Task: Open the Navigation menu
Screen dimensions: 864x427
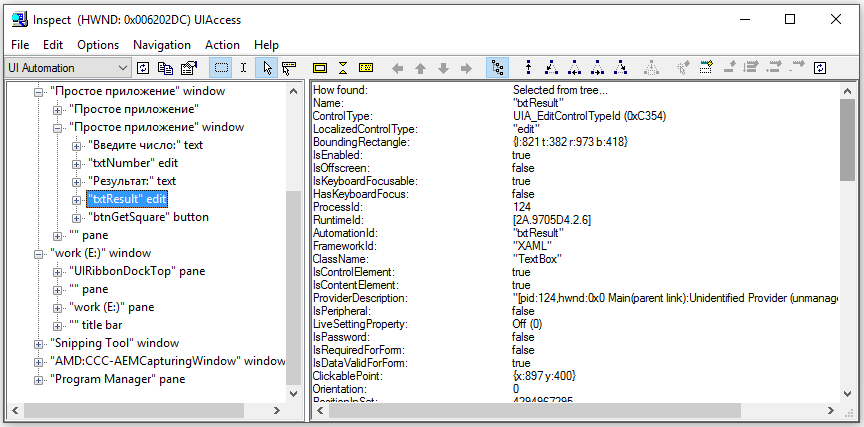Action: pos(162,45)
